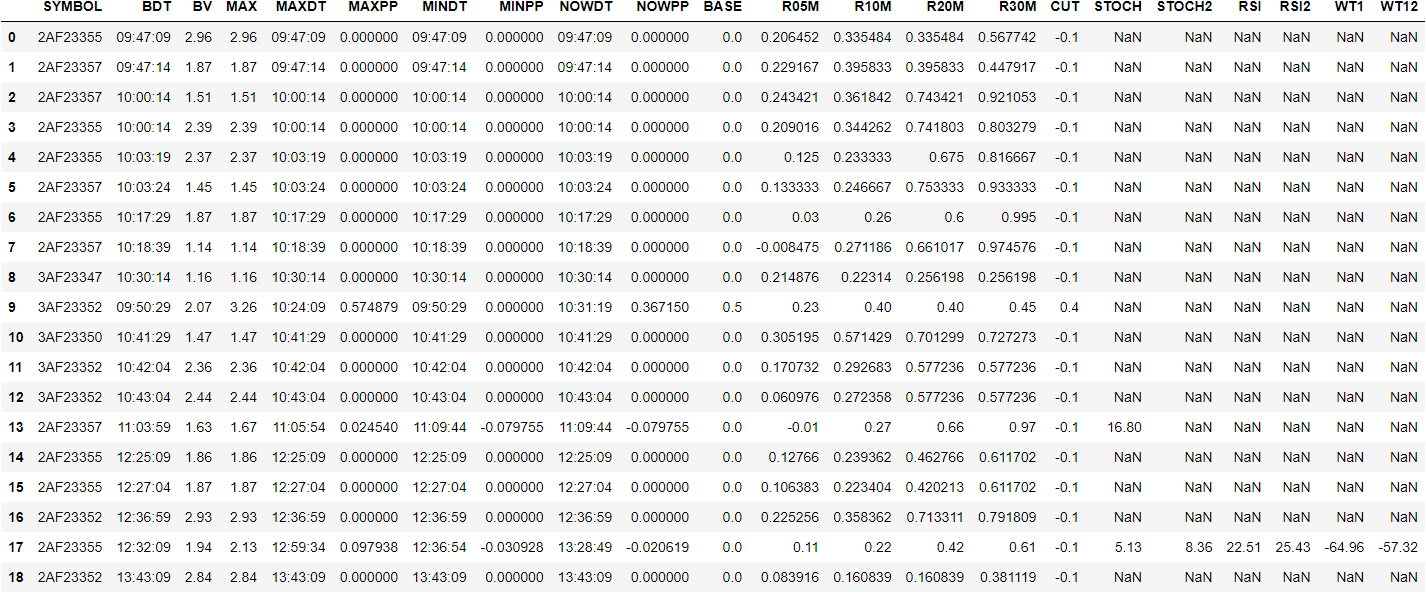The height and width of the screenshot is (593, 1426).
Task: Click MAXPP value 0.024540
Action: (x=369, y=428)
